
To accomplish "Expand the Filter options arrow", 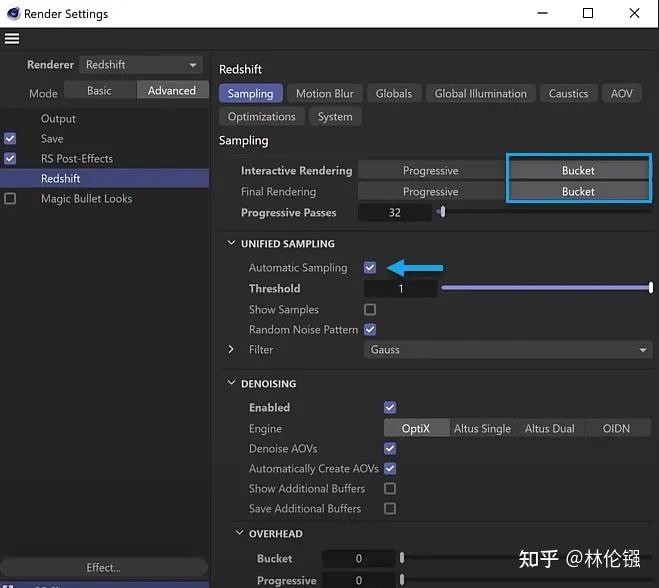I will pos(231,349).
